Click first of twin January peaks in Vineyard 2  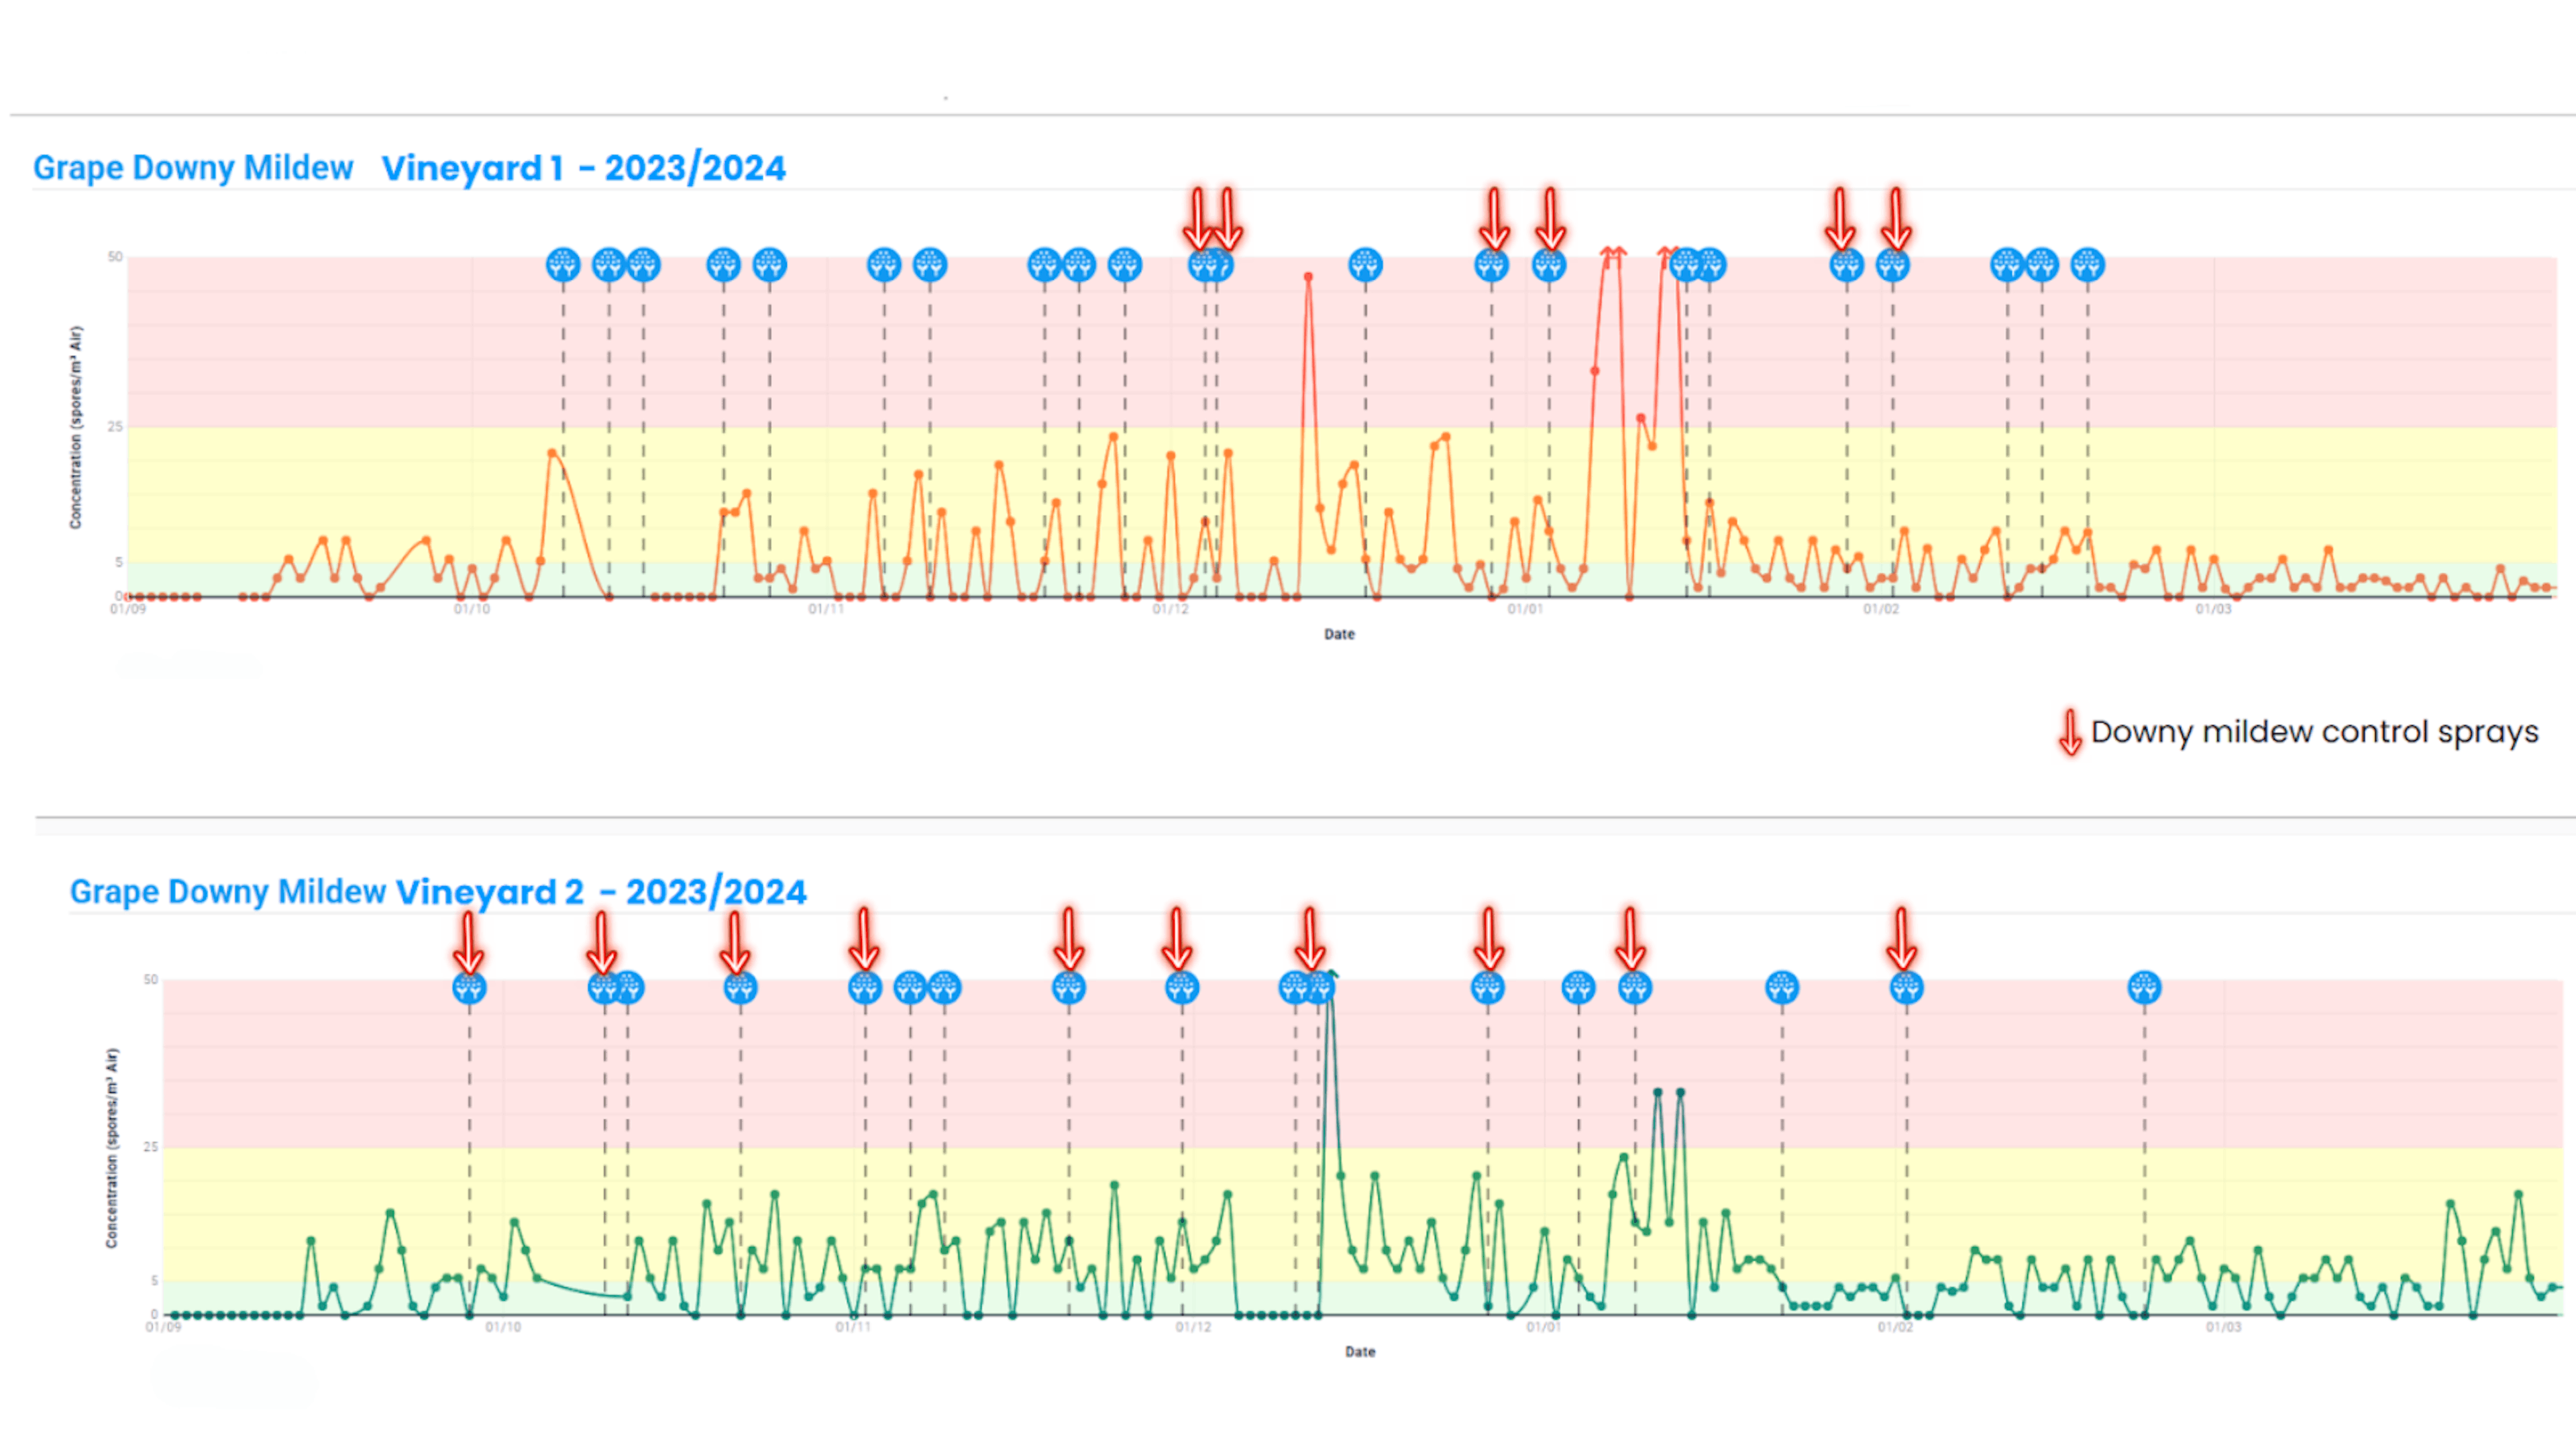pyautogui.click(x=1657, y=1093)
